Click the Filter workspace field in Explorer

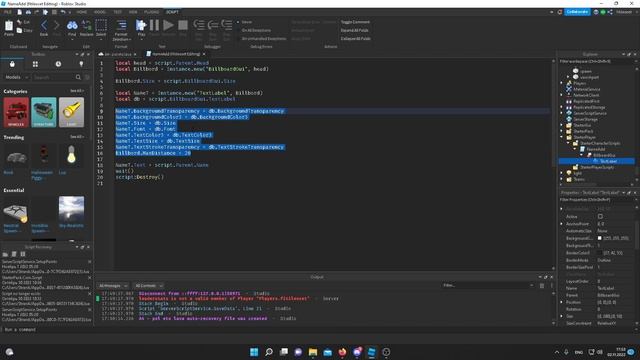(595, 61)
